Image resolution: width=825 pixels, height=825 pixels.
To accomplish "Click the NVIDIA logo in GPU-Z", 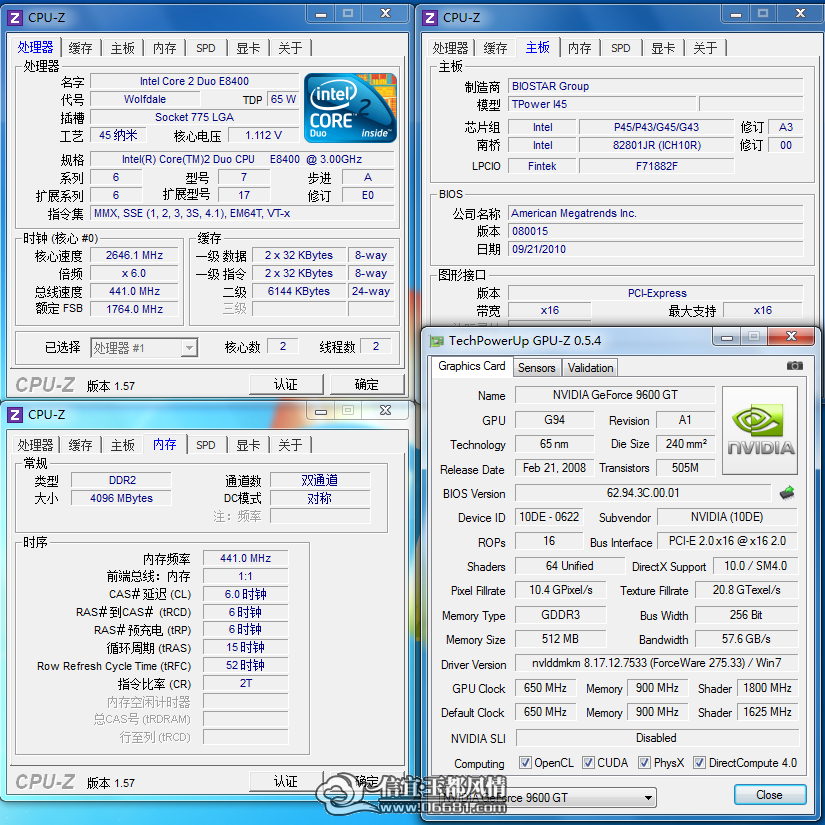I will pos(760,431).
